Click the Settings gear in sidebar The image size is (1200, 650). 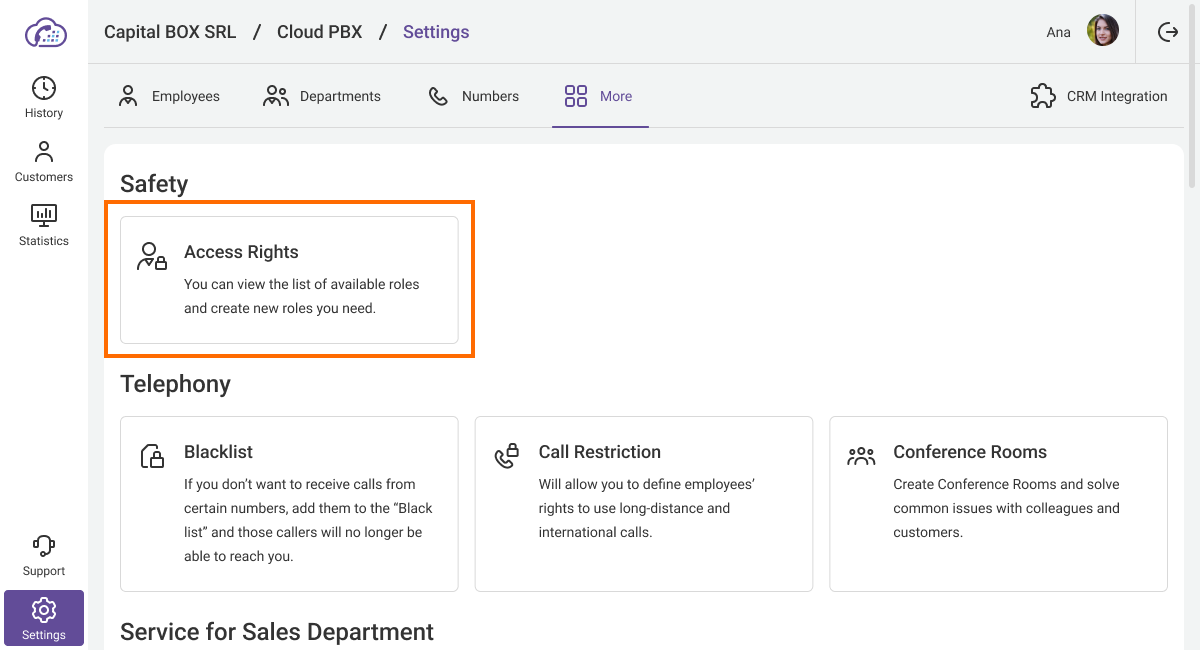(x=44, y=617)
